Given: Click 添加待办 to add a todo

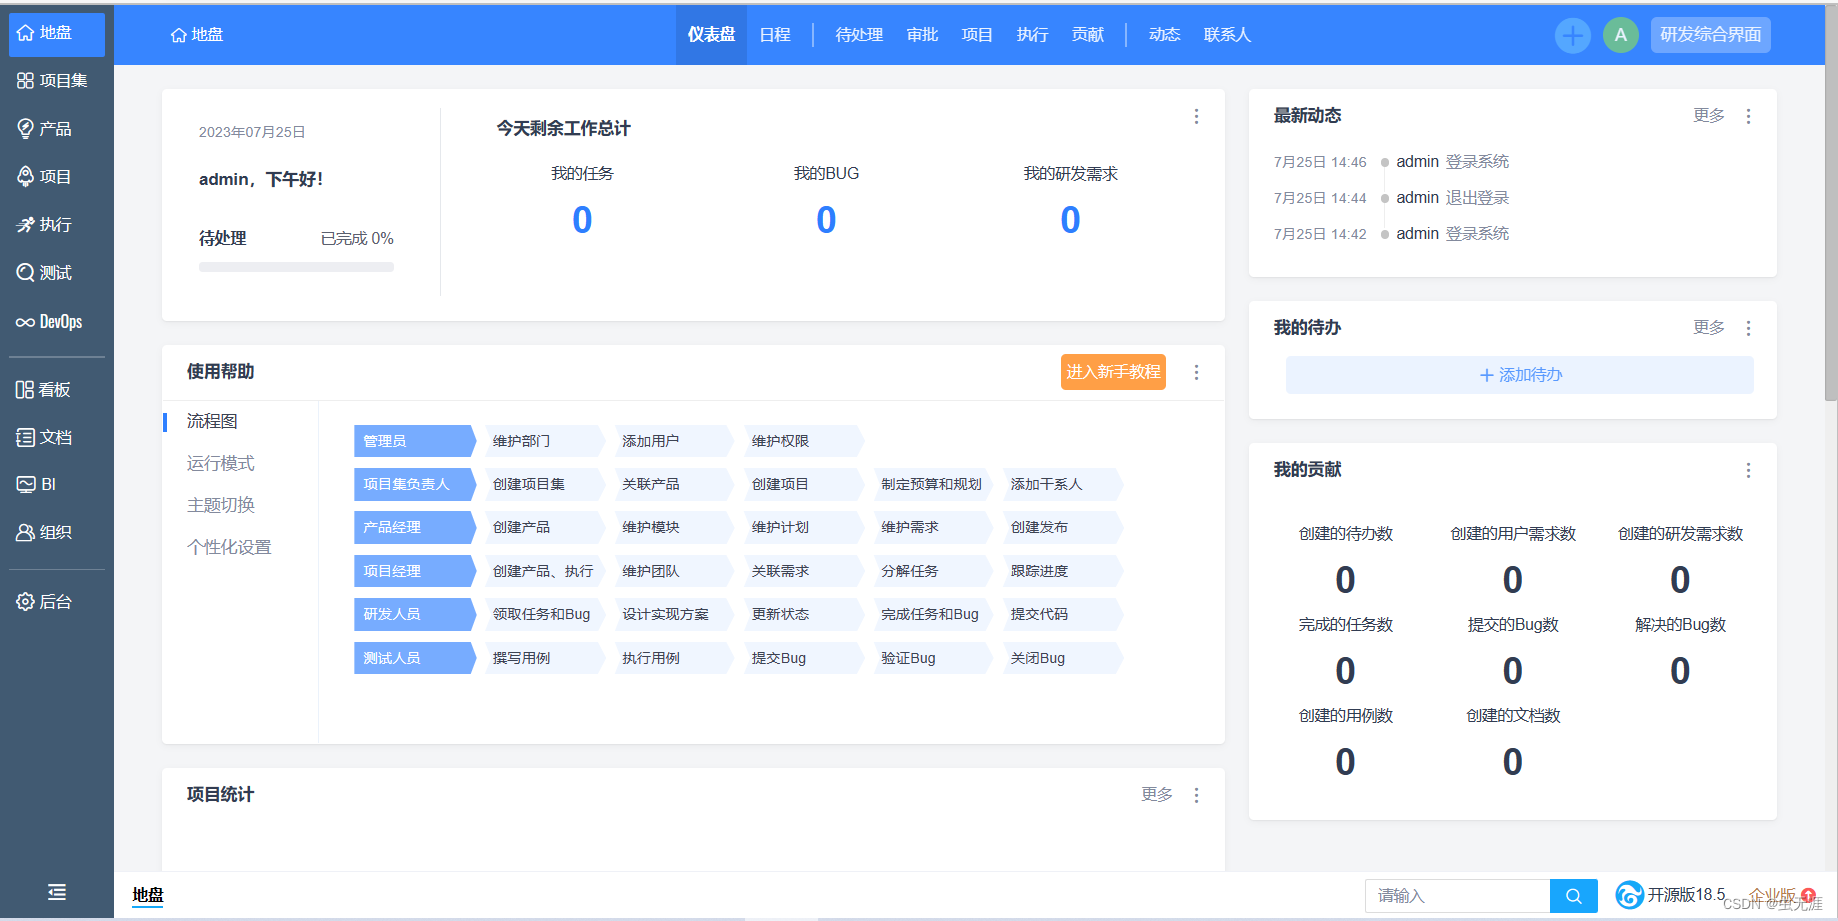Looking at the screenshot, I should pyautogui.click(x=1518, y=374).
